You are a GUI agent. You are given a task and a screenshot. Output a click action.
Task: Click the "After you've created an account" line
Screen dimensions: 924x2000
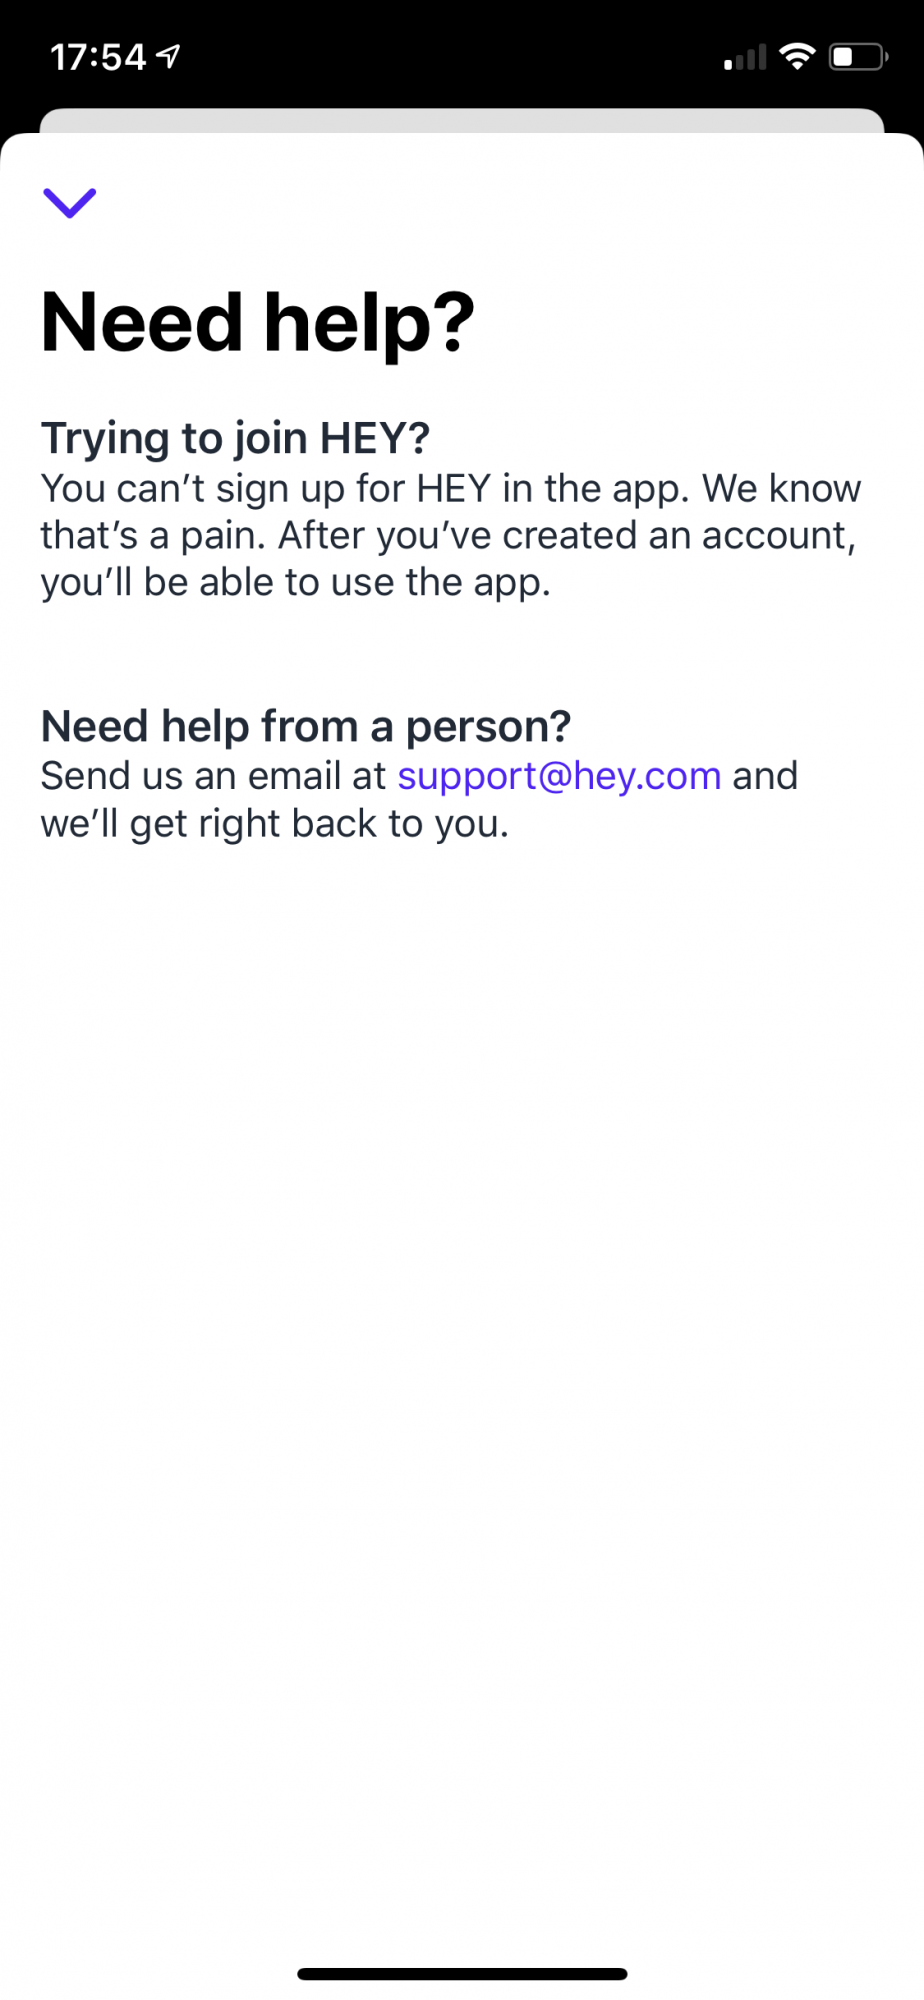click(x=567, y=536)
